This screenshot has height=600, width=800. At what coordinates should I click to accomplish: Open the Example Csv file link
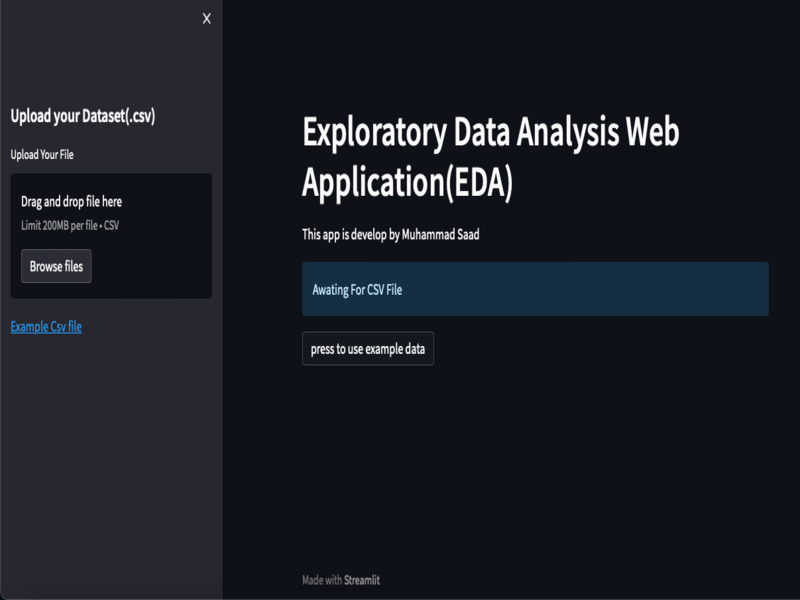click(46, 327)
